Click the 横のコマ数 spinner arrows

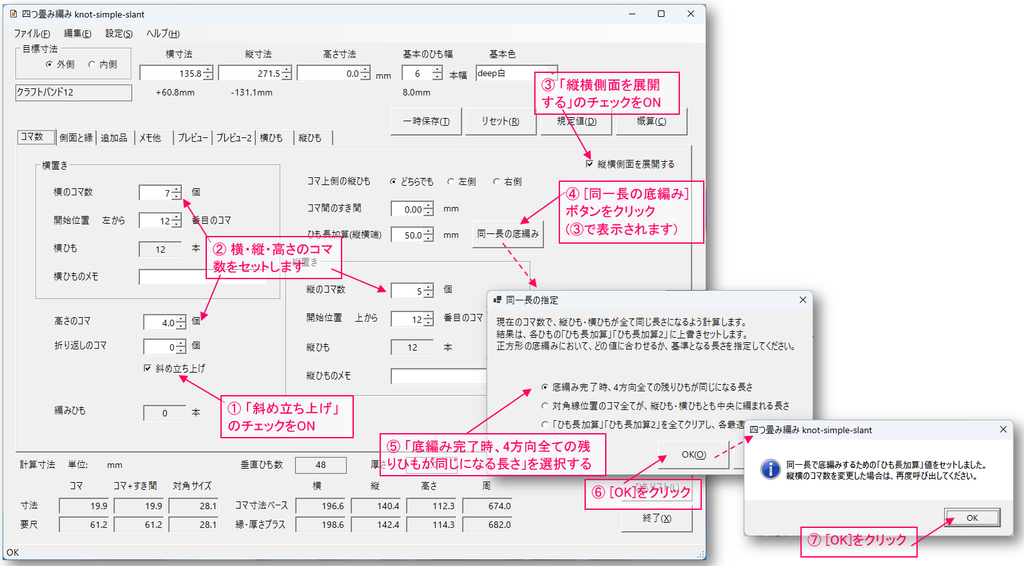(x=176, y=193)
